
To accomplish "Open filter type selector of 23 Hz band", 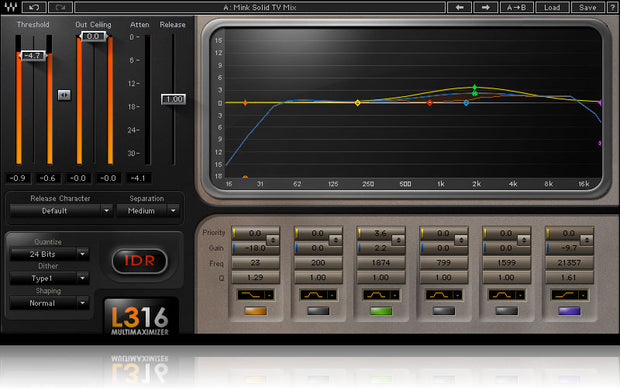I will coord(255,295).
